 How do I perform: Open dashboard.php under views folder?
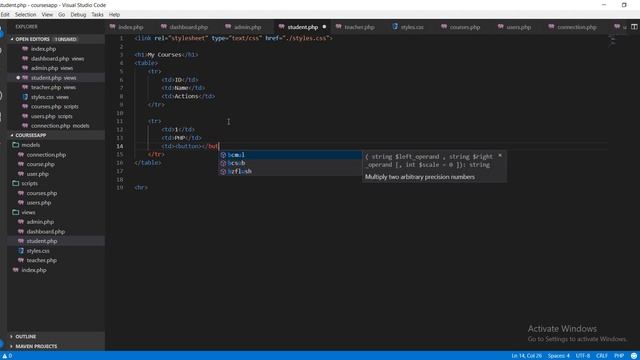pos(46,231)
